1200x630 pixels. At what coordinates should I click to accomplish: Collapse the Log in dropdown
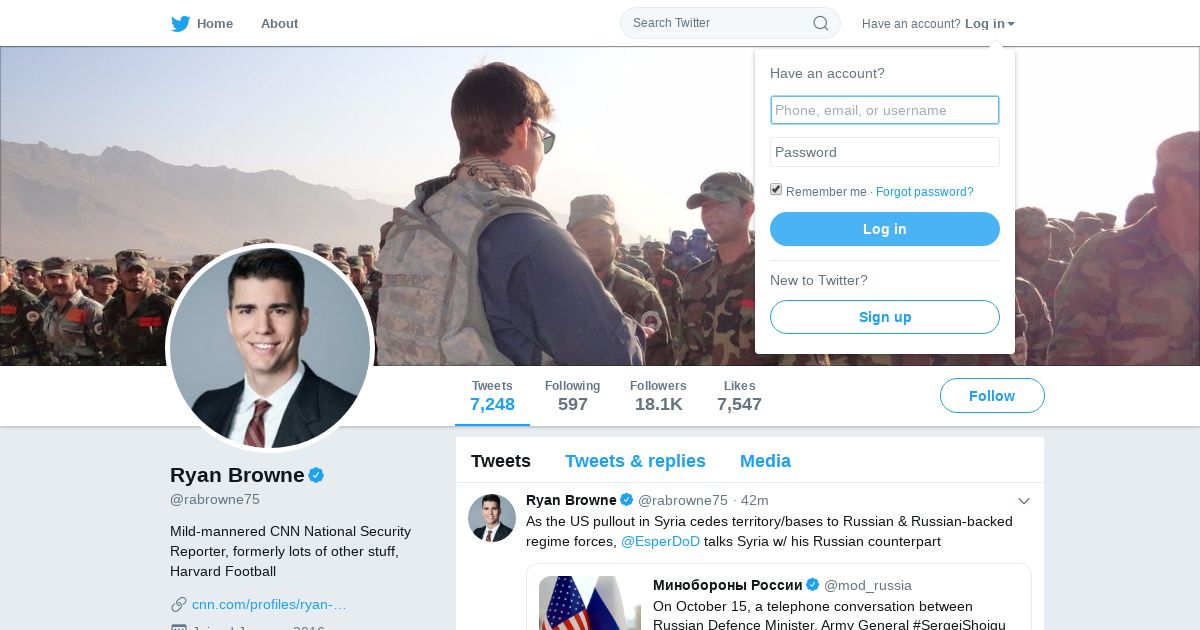(990, 24)
